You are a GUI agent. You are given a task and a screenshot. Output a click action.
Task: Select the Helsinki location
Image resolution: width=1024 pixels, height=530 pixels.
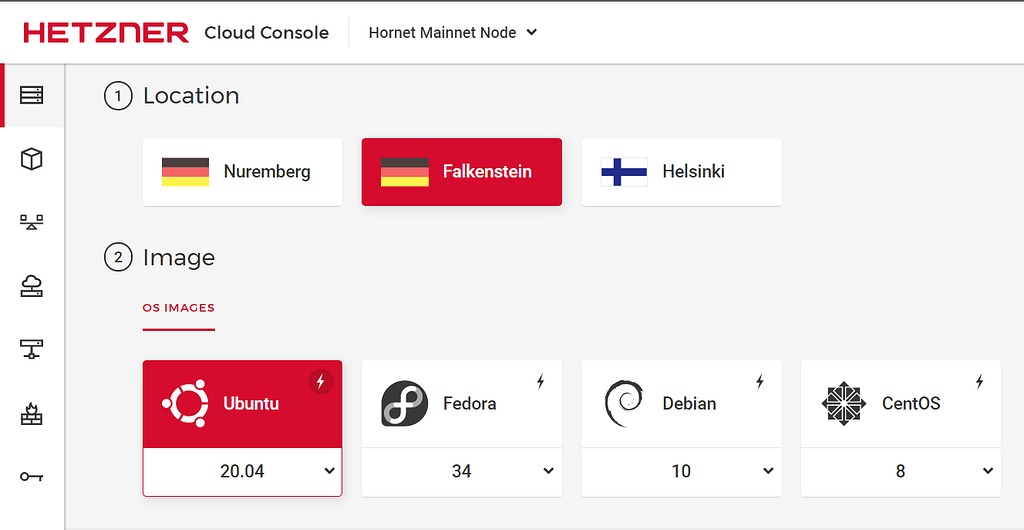[681, 172]
